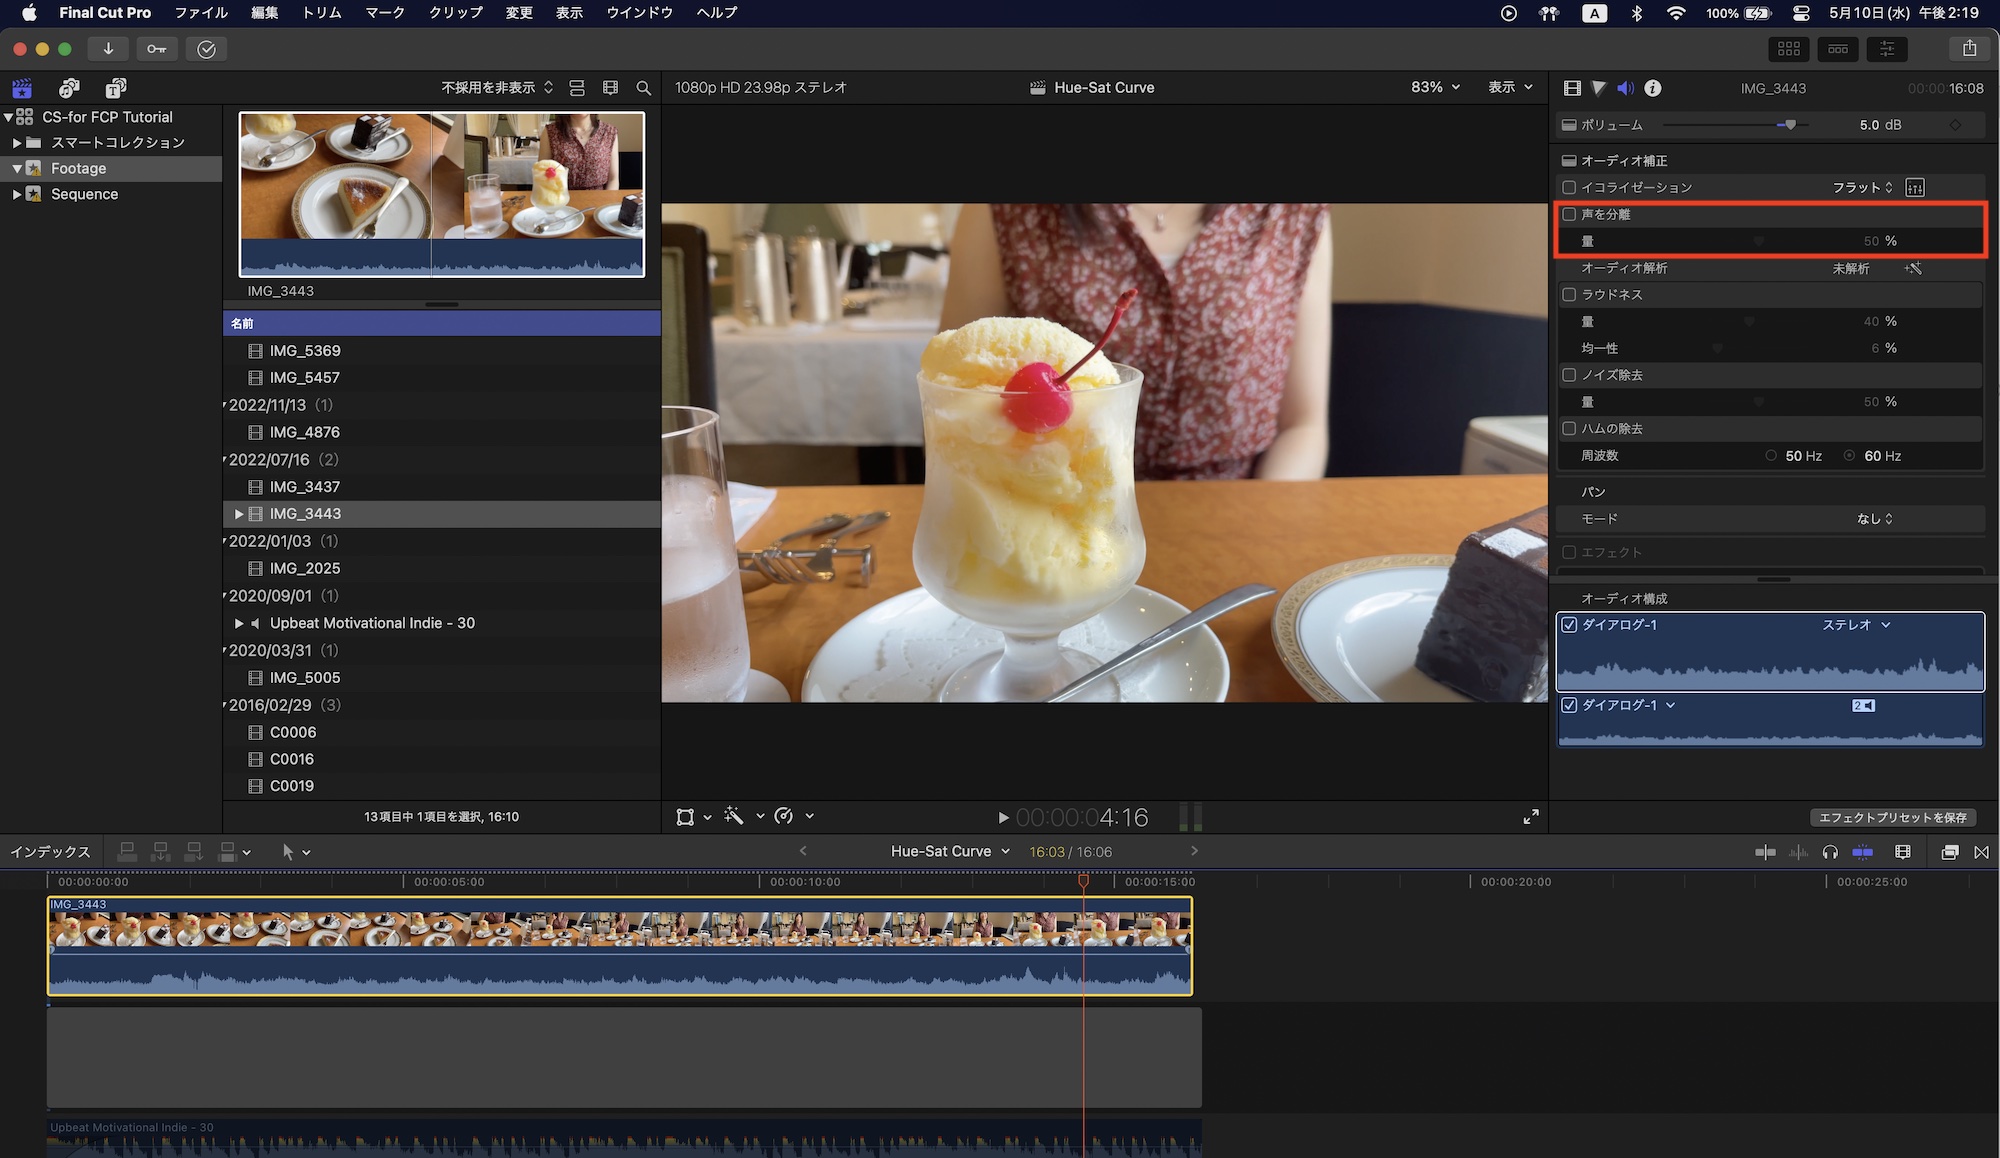Open the ウインドウ menu
The image size is (2000, 1158).
639,13
